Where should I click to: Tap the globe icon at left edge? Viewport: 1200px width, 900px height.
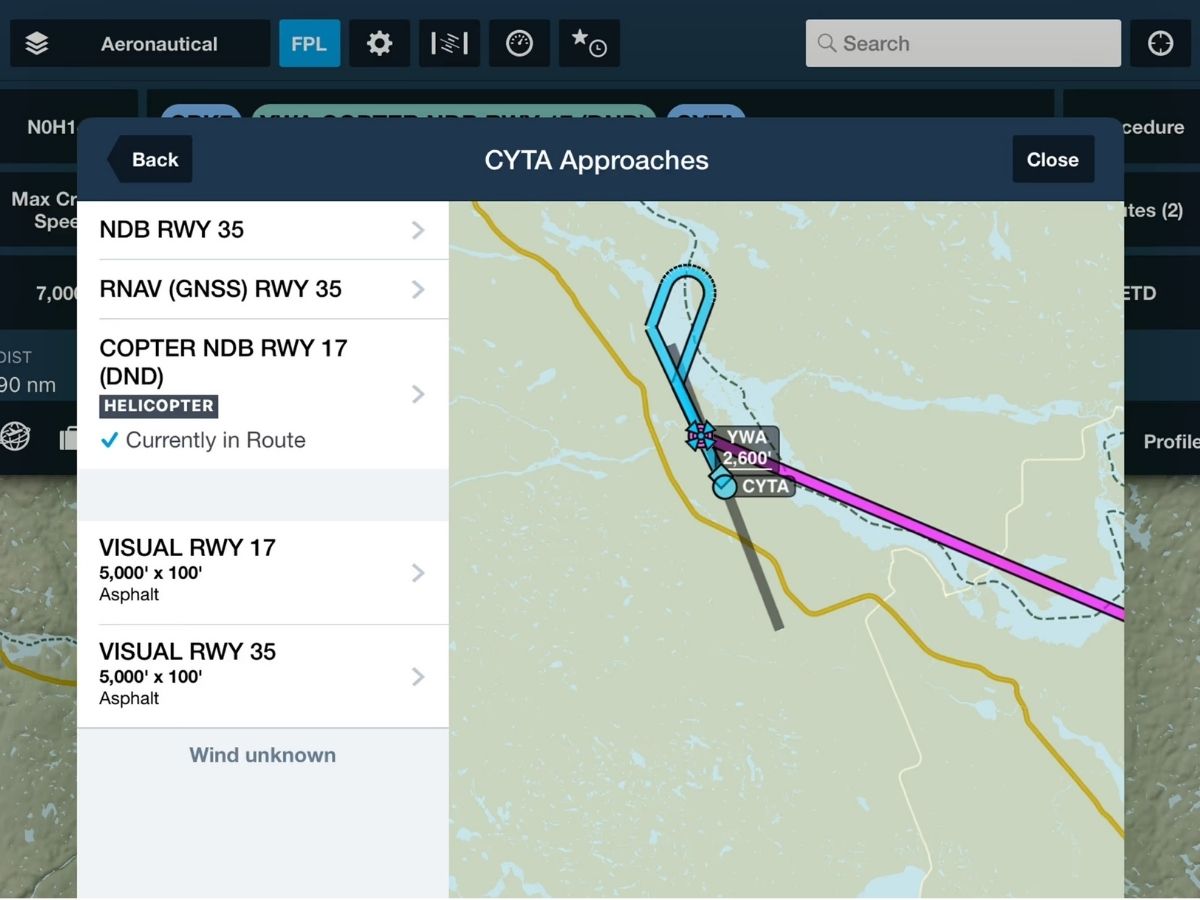click(x=15, y=437)
